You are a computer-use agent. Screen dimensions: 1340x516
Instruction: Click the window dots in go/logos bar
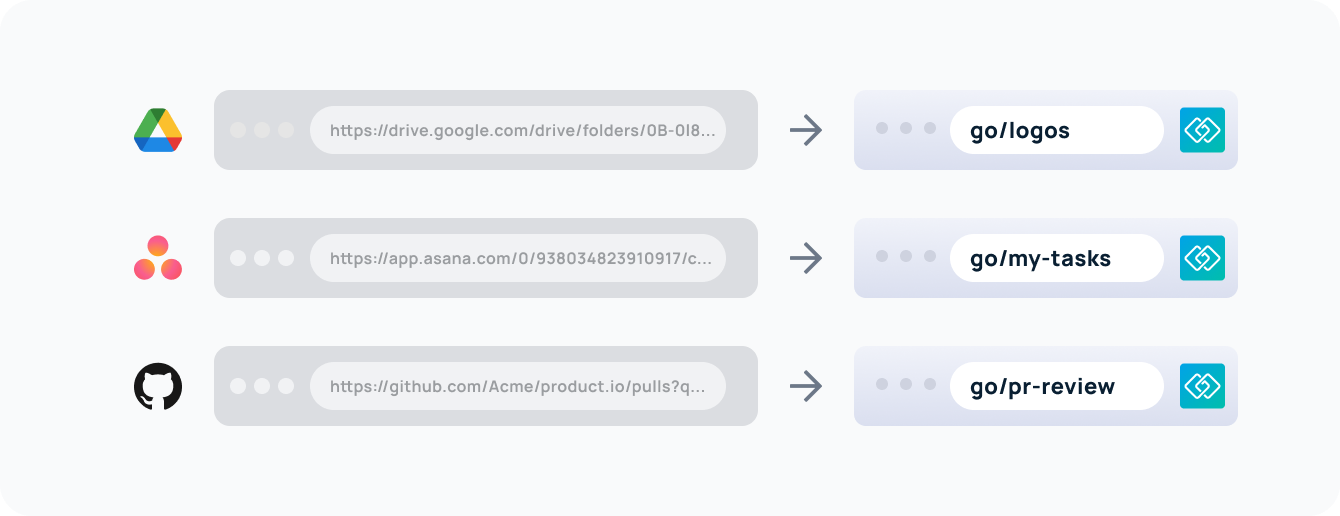[906, 129]
